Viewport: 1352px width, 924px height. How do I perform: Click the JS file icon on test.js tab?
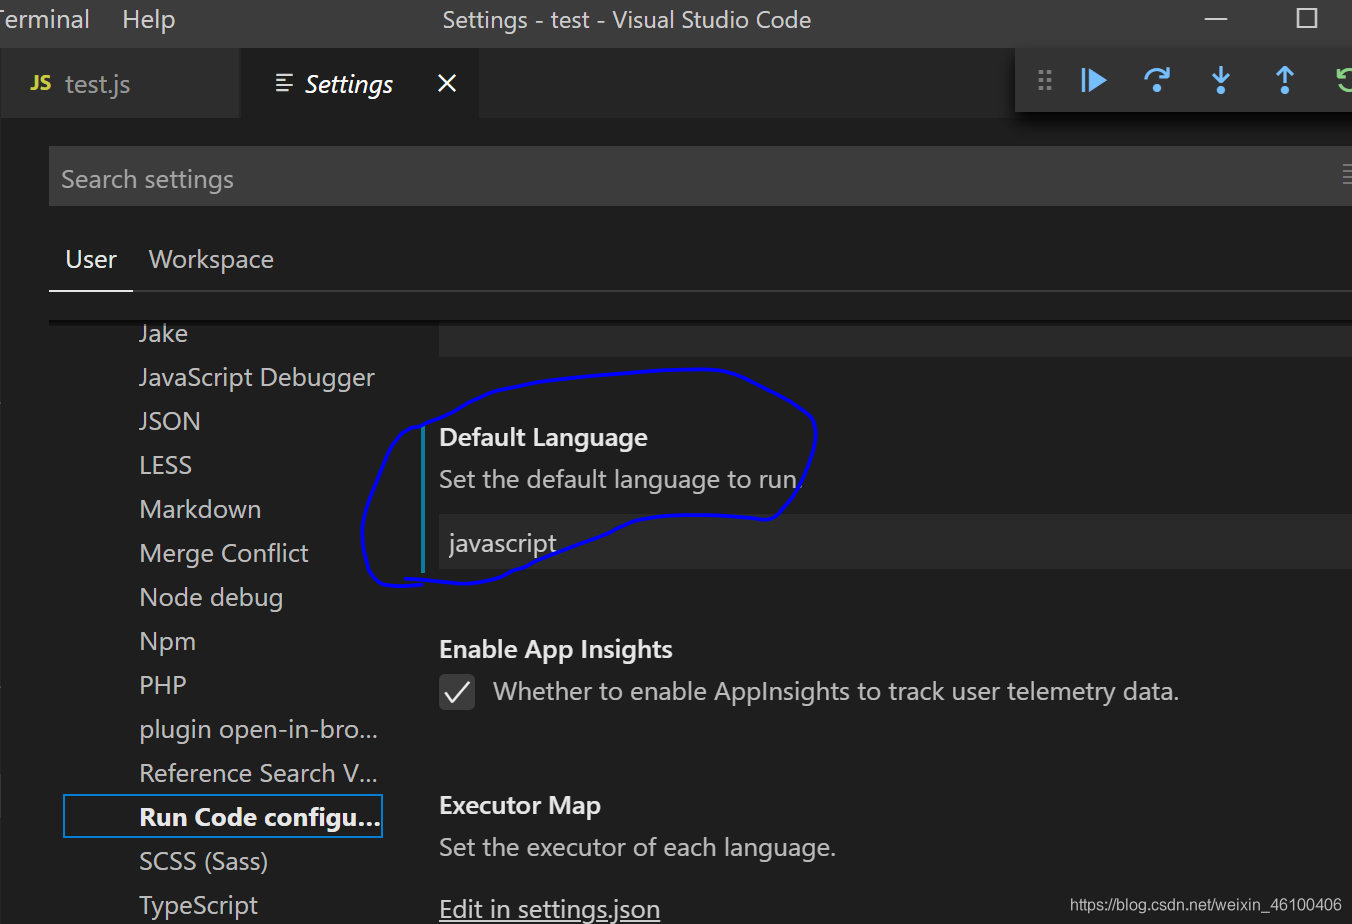click(x=41, y=83)
